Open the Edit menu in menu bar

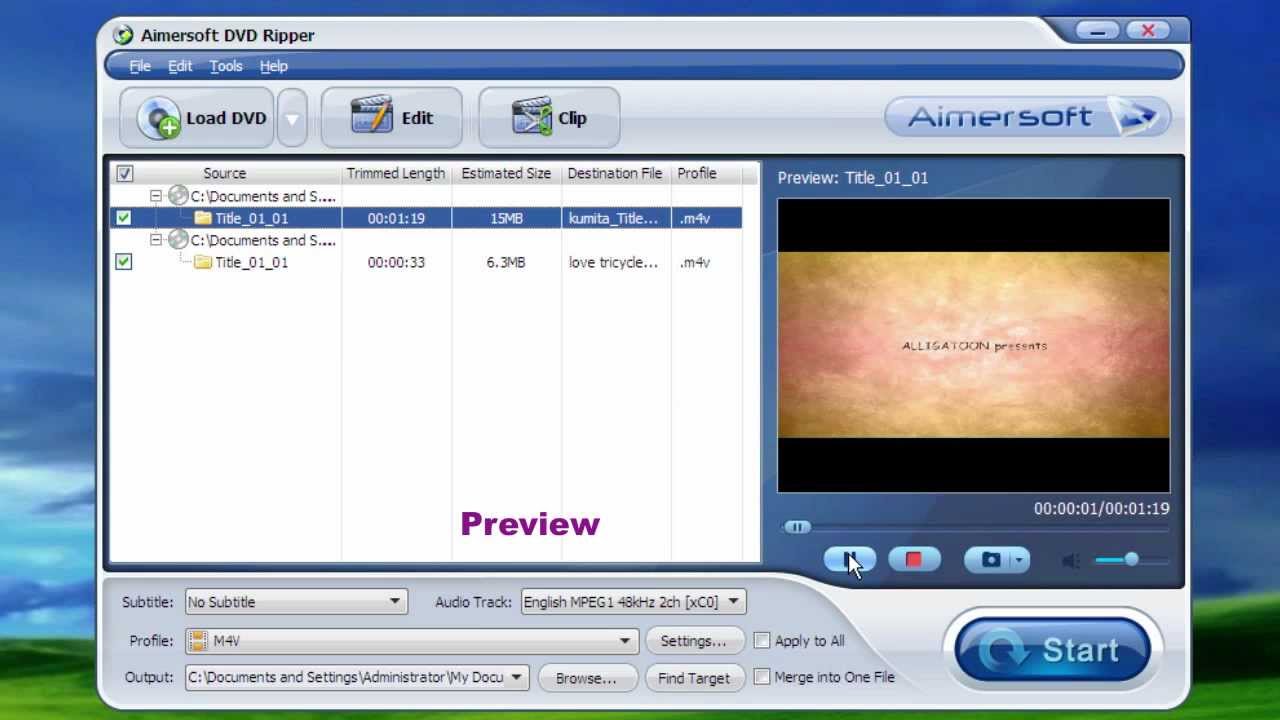pyautogui.click(x=180, y=66)
